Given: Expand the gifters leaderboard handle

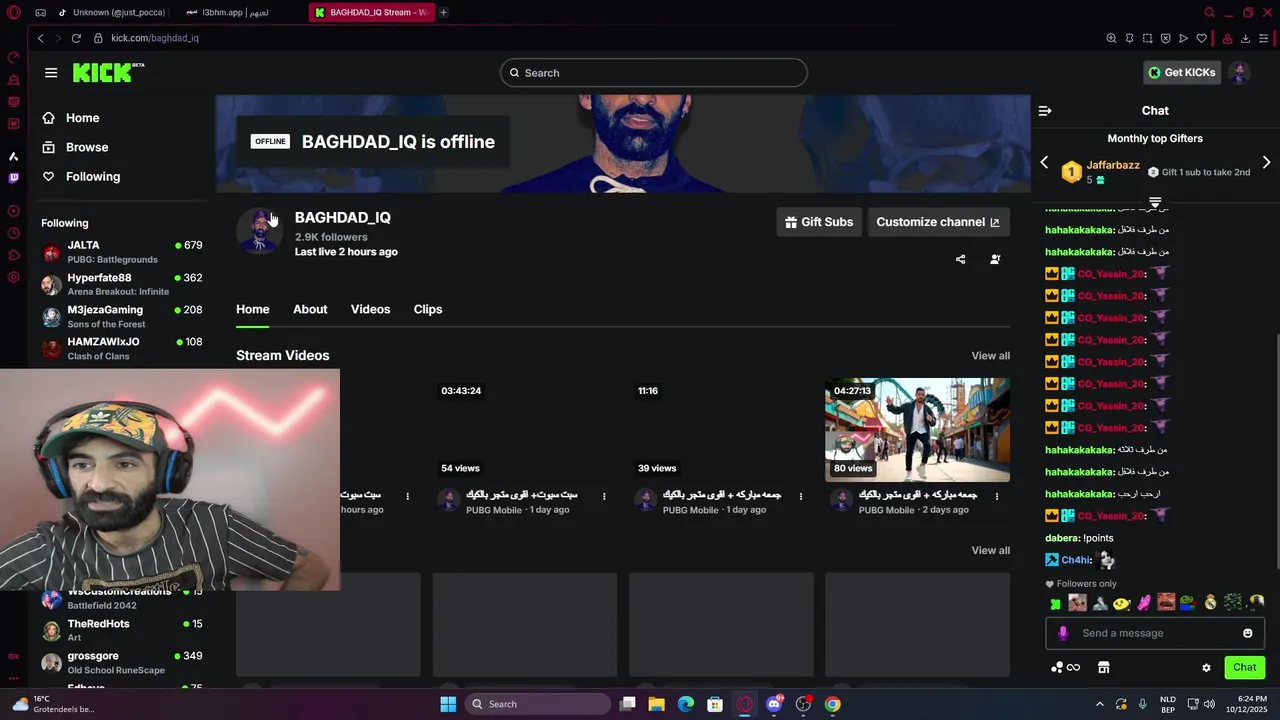Looking at the screenshot, I should pos(1155,202).
